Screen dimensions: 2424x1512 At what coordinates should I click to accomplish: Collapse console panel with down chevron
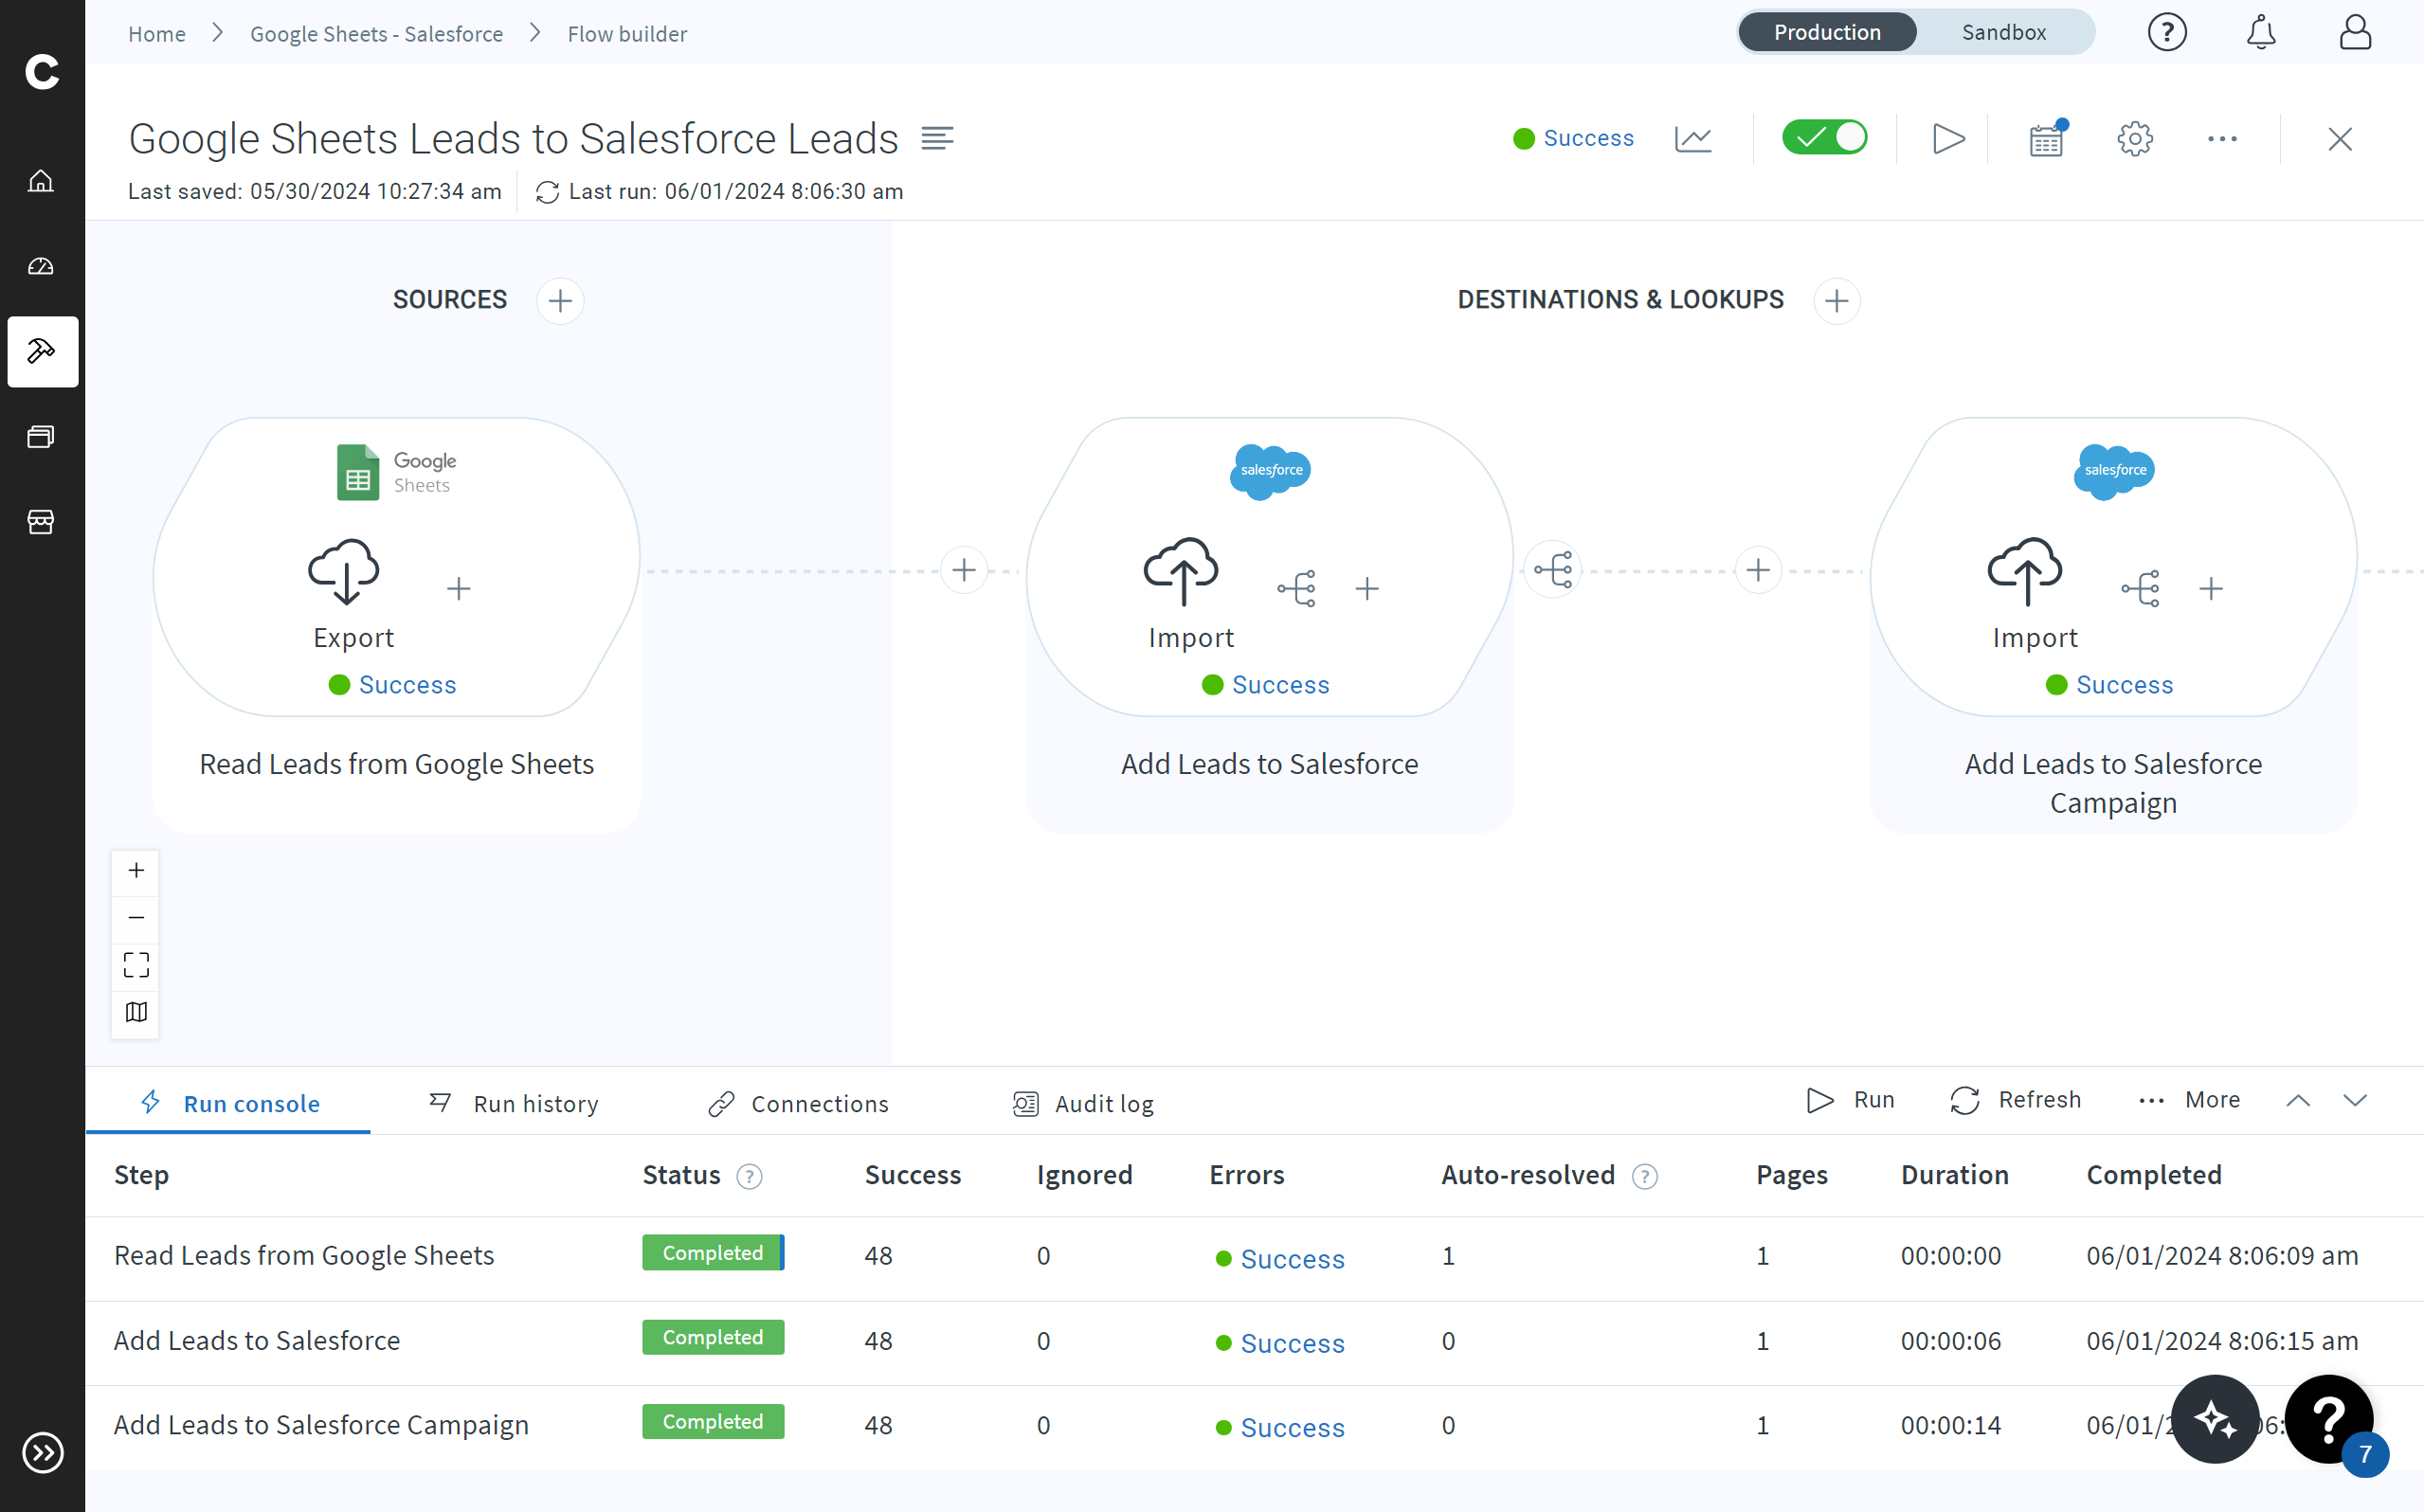(x=2355, y=1100)
